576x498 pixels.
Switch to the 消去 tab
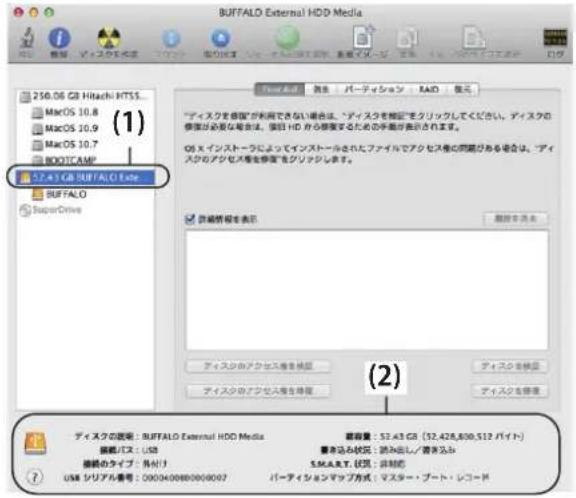[x=321, y=89]
